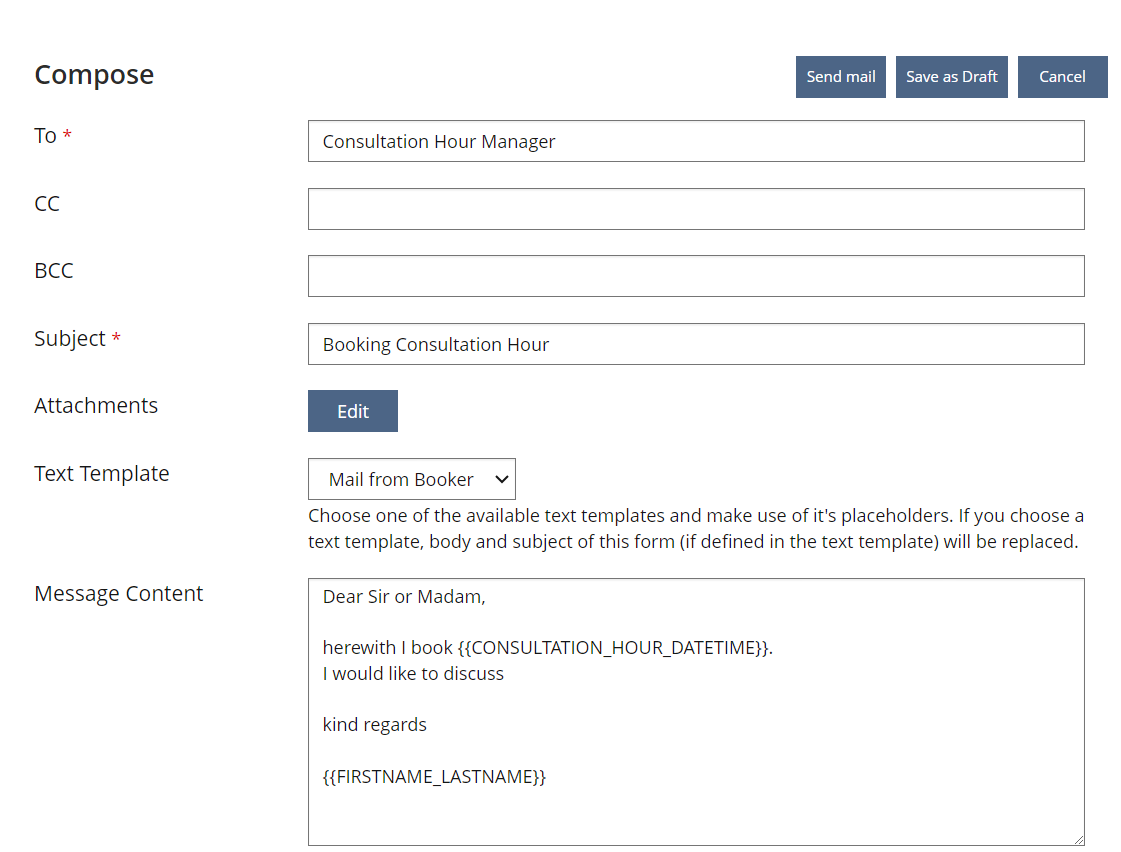The width and height of the screenshot is (1121, 852).
Task: Click the "BCC" field label
Action: point(54,271)
